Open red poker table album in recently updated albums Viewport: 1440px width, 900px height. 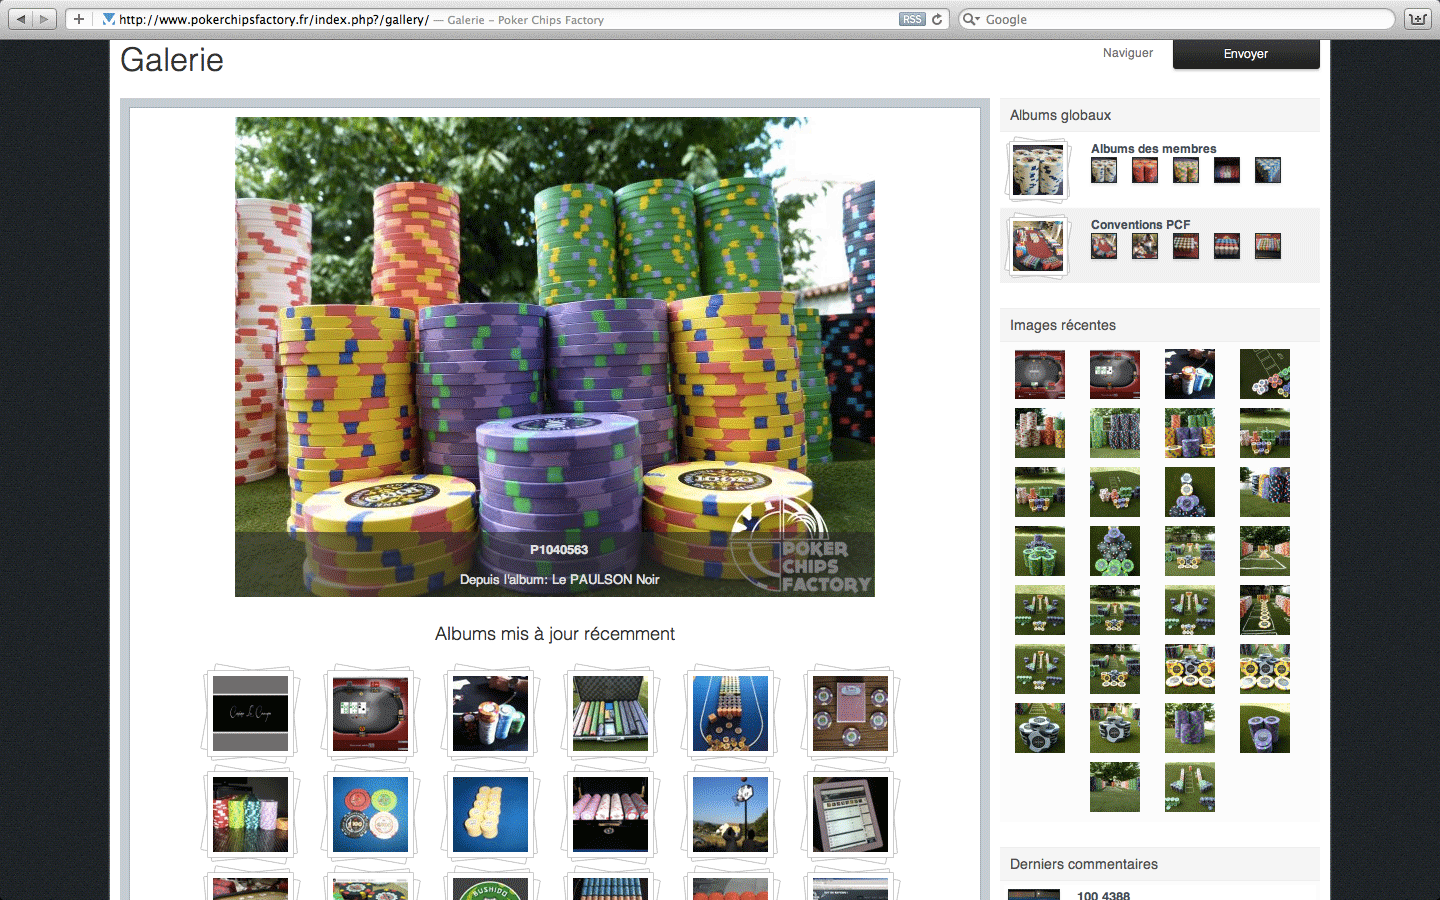[370, 714]
